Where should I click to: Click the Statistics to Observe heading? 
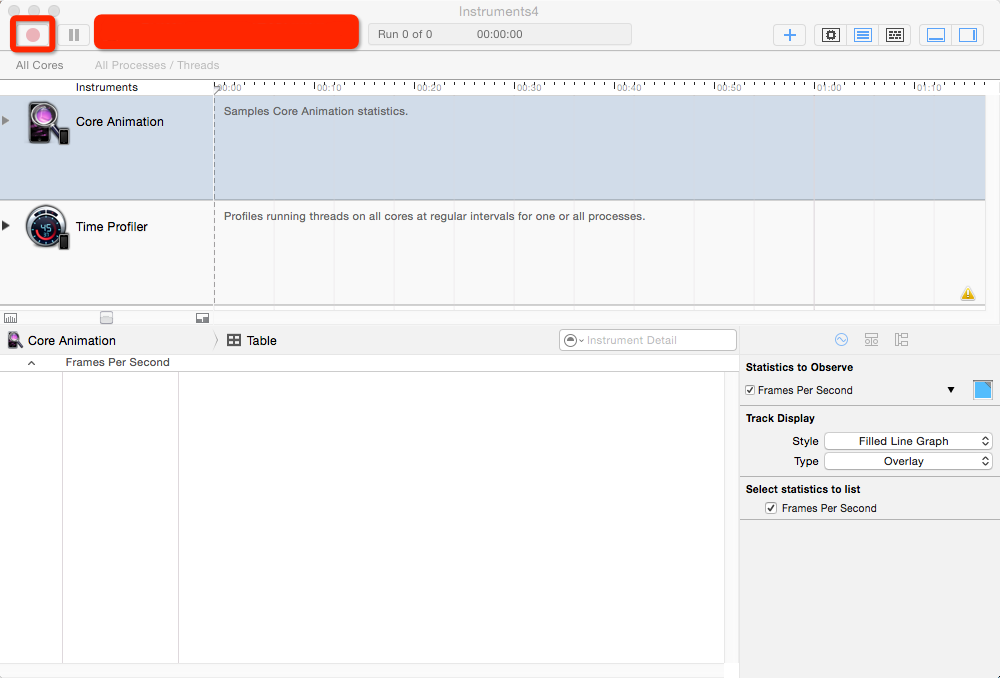coord(799,367)
